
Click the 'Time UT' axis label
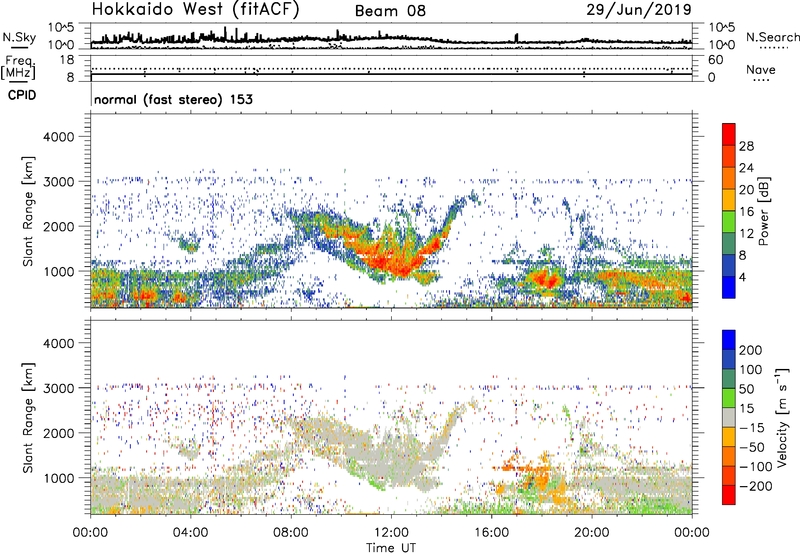point(391,548)
